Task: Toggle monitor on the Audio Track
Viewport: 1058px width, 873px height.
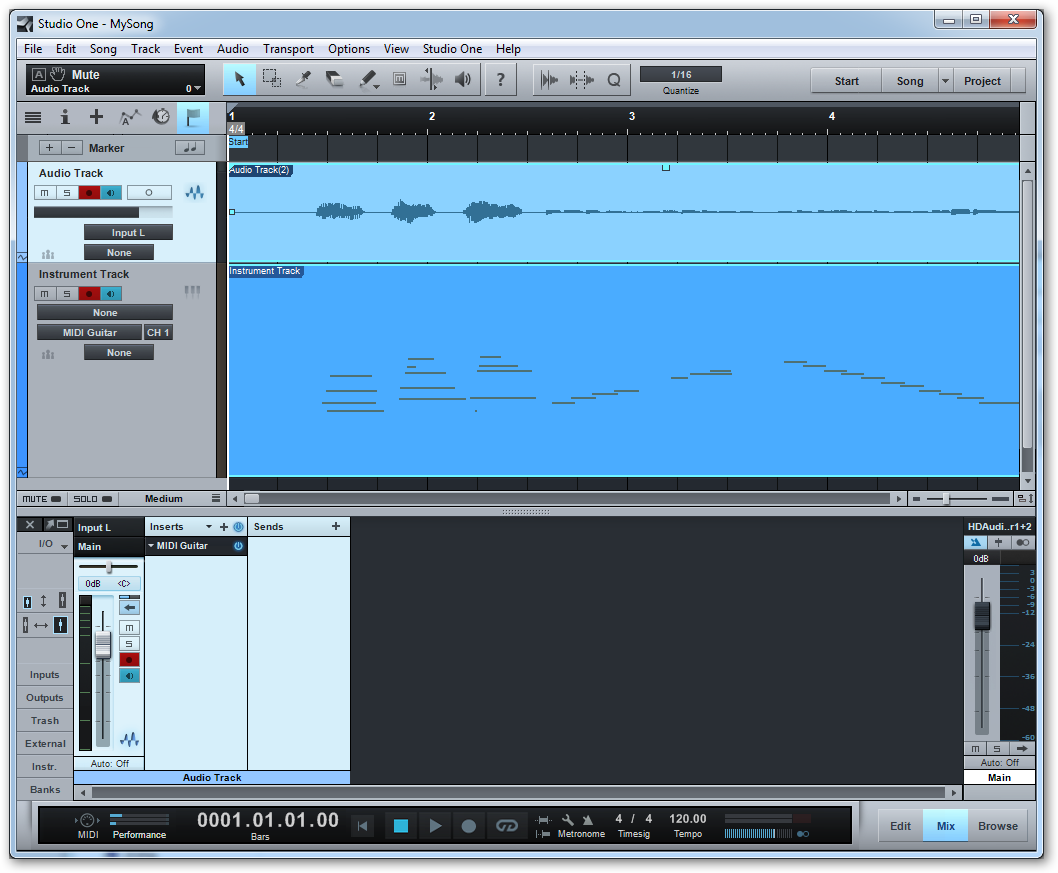Action: 111,193
